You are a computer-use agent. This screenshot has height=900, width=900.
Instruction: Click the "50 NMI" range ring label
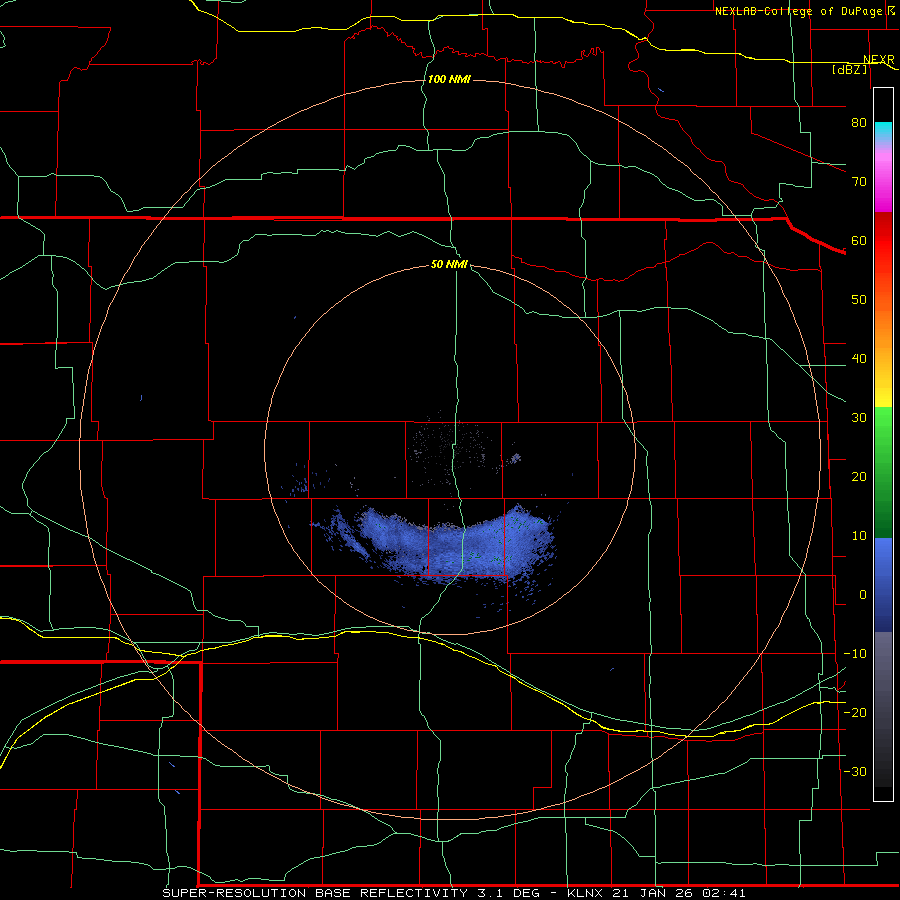[x=449, y=265]
